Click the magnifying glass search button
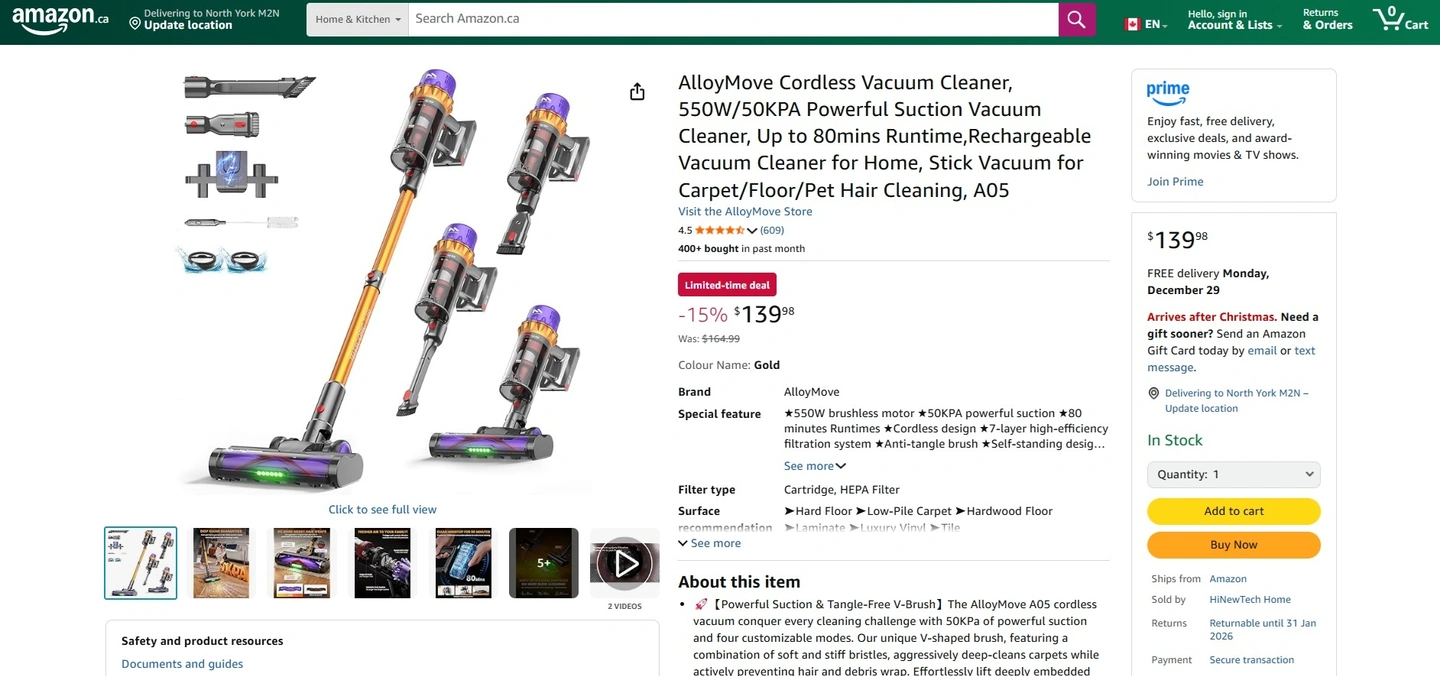Image resolution: width=1440 pixels, height=676 pixels. pos(1076,20)
